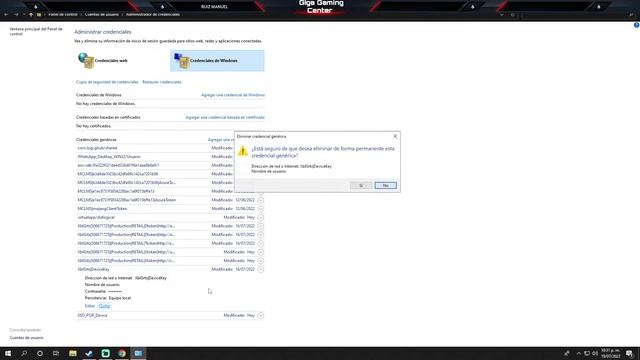This screenshot has width=640, height=360.
Task: Click Agregar una credencial basada en certificado
Action: click(225, 118)
